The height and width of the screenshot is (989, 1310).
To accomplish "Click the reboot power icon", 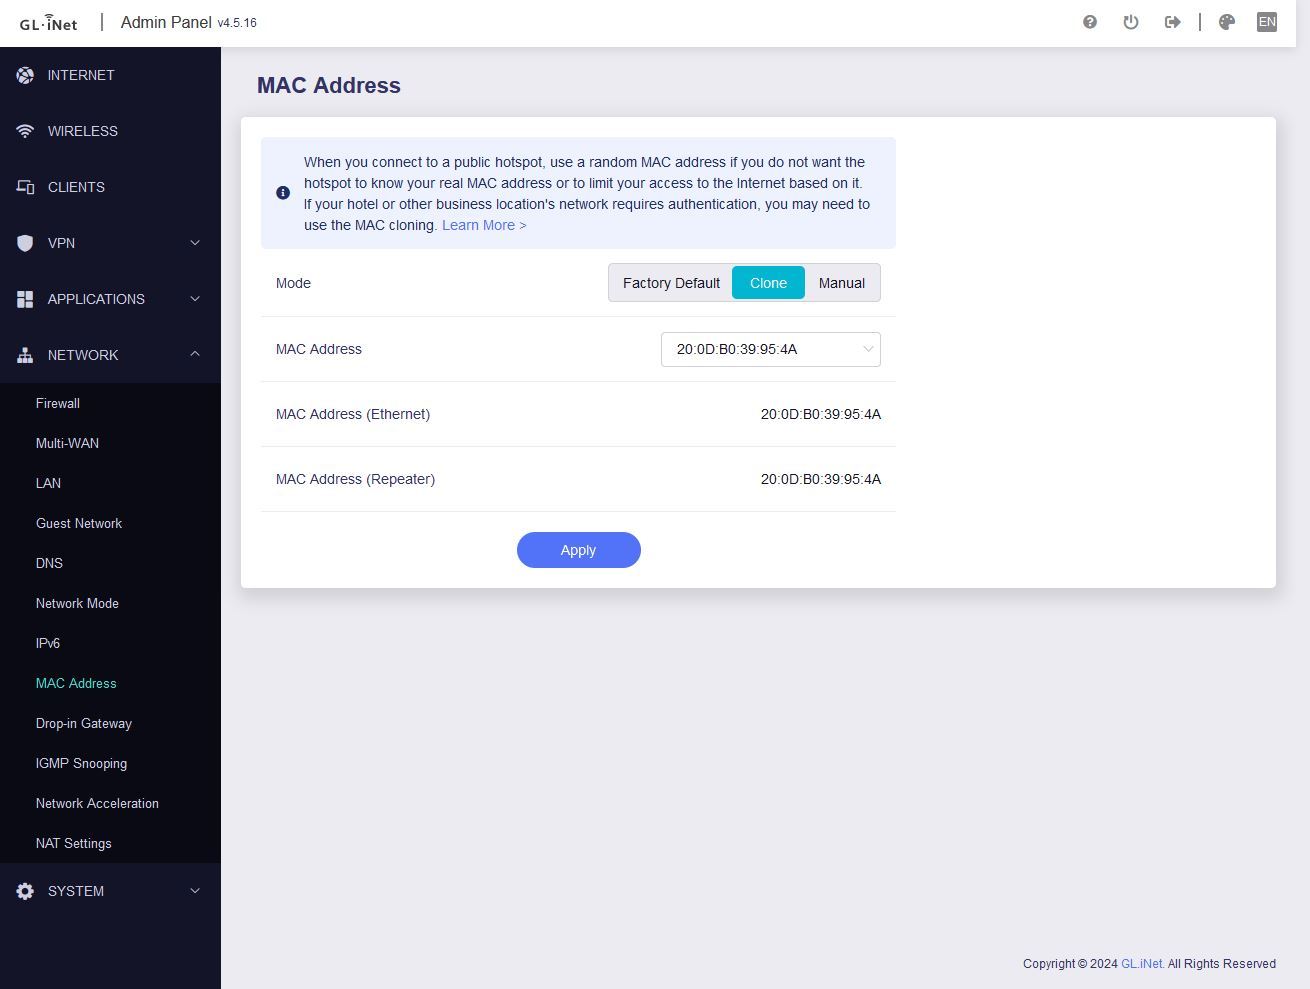I will click(1131, 22).
